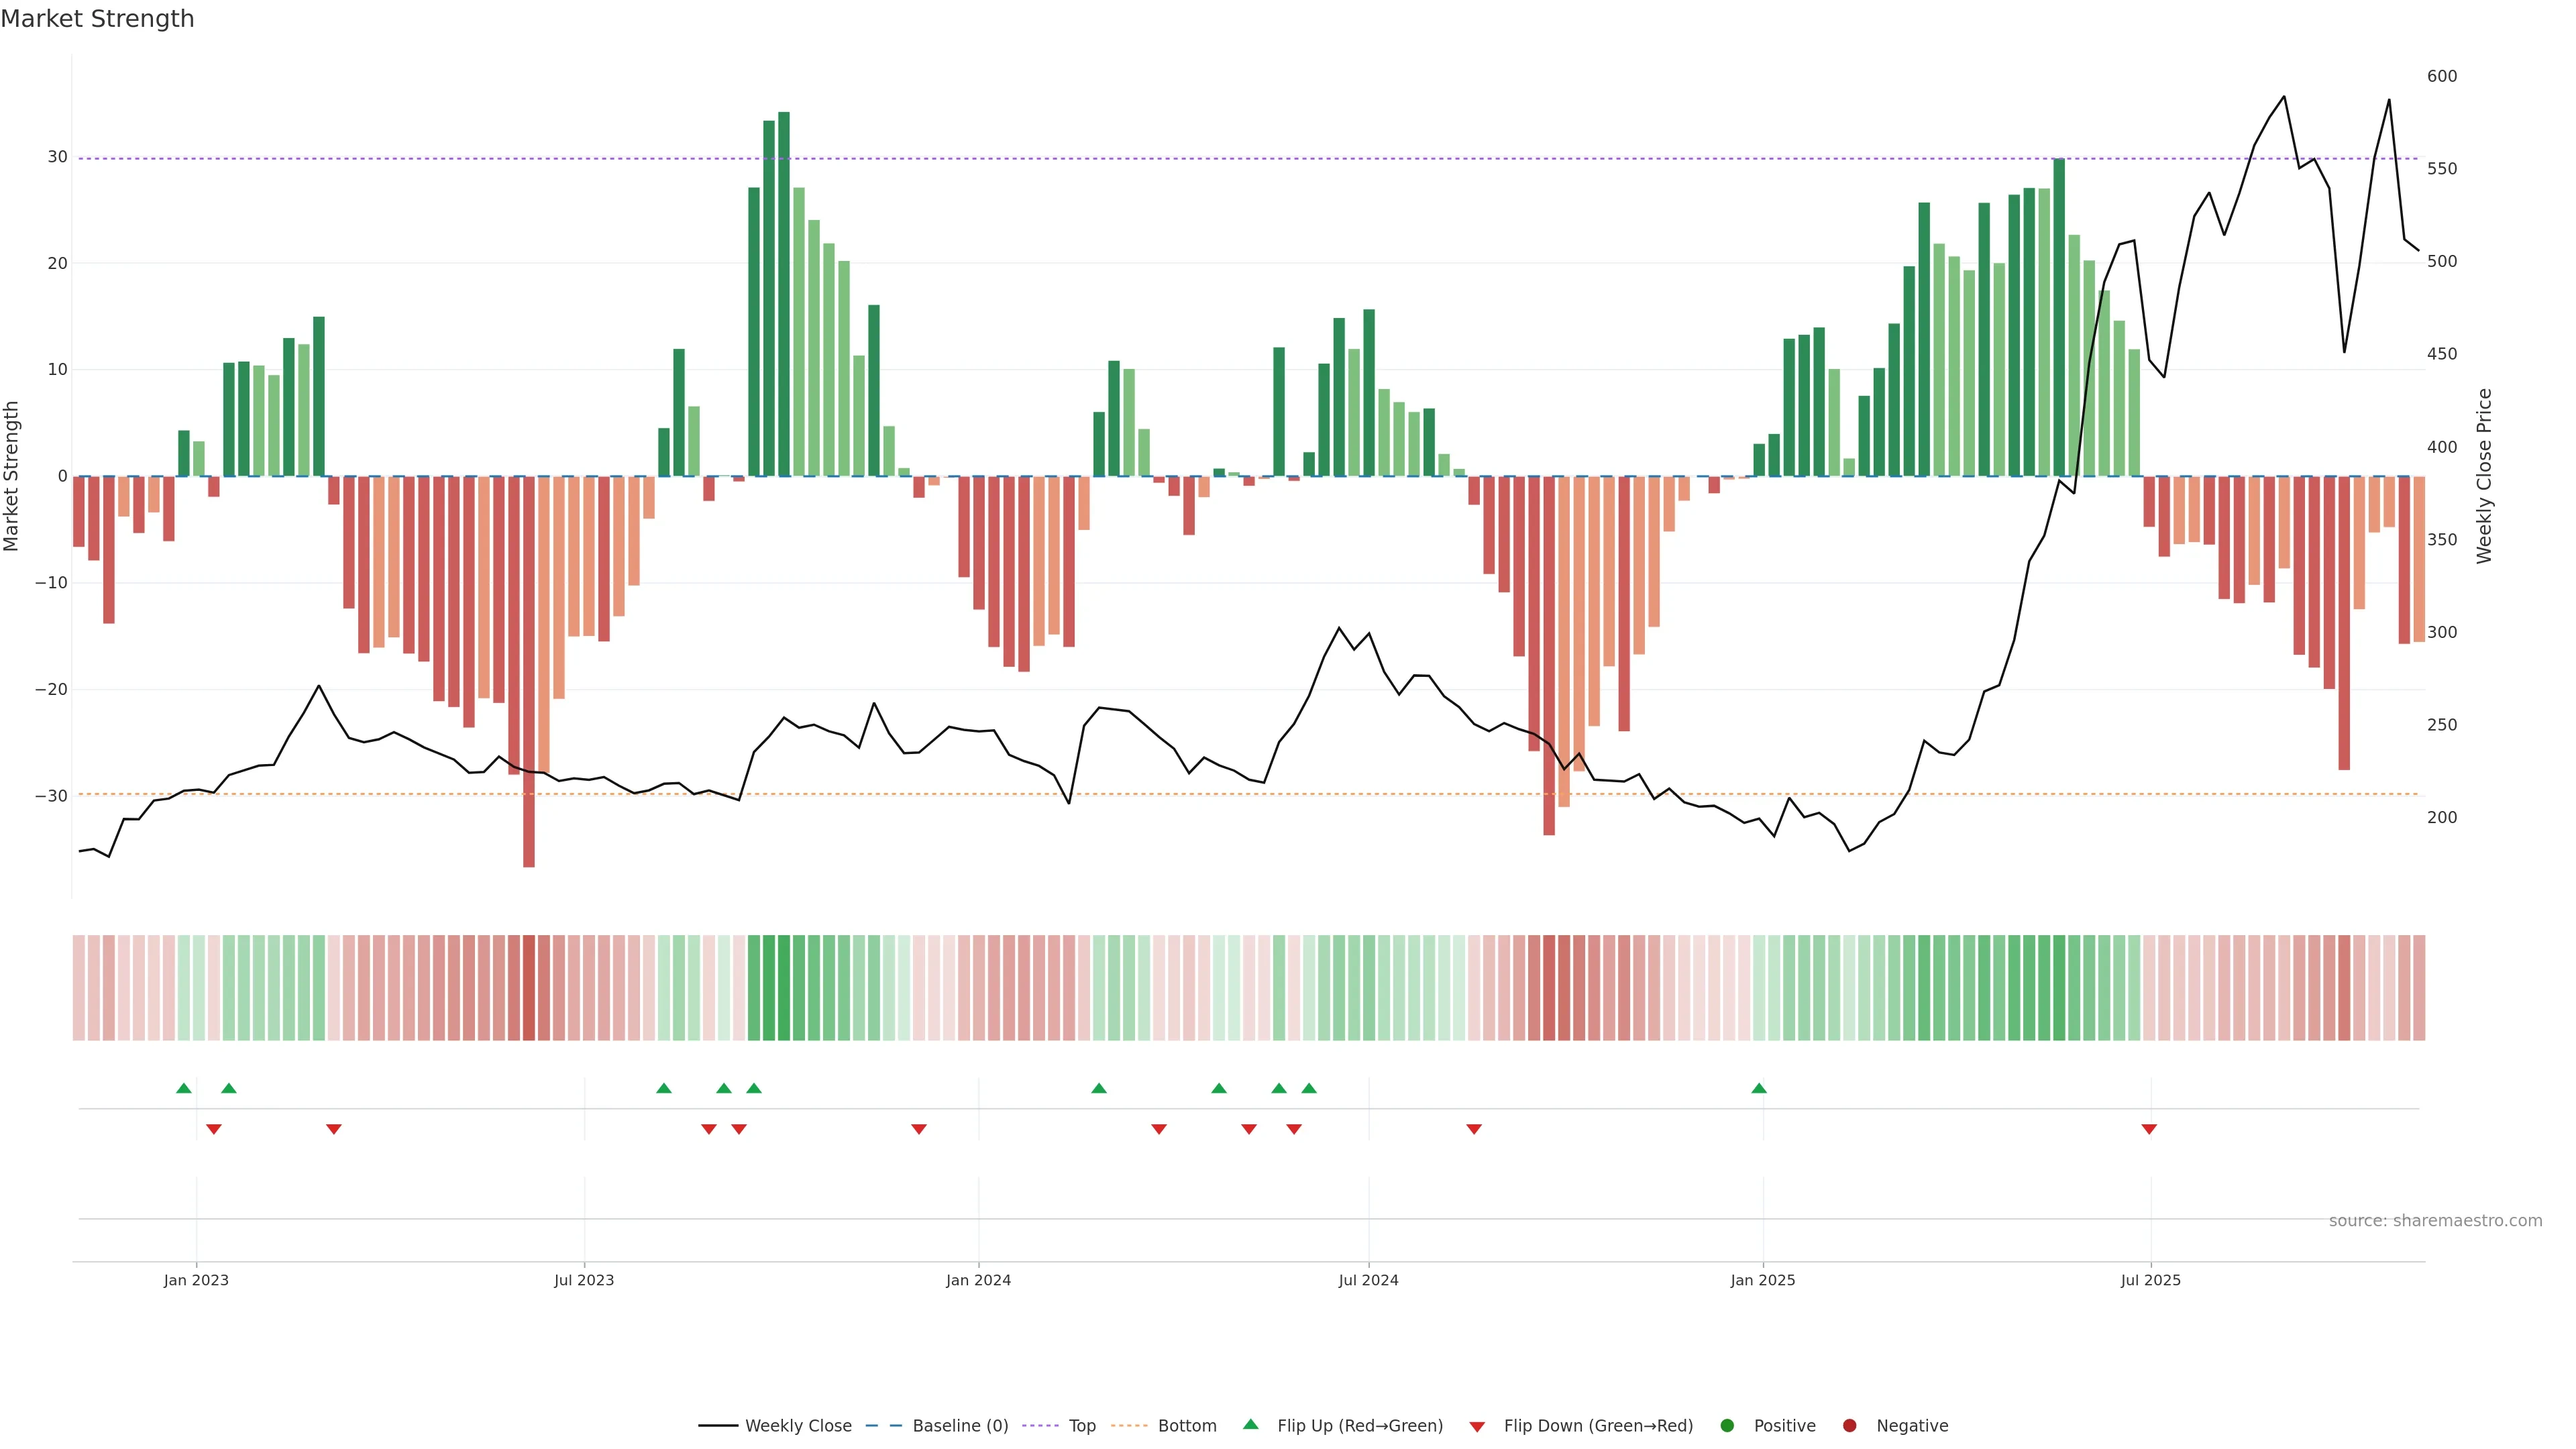Click the flip-down triangle marker at Jul 2025

[2149, 1129]
